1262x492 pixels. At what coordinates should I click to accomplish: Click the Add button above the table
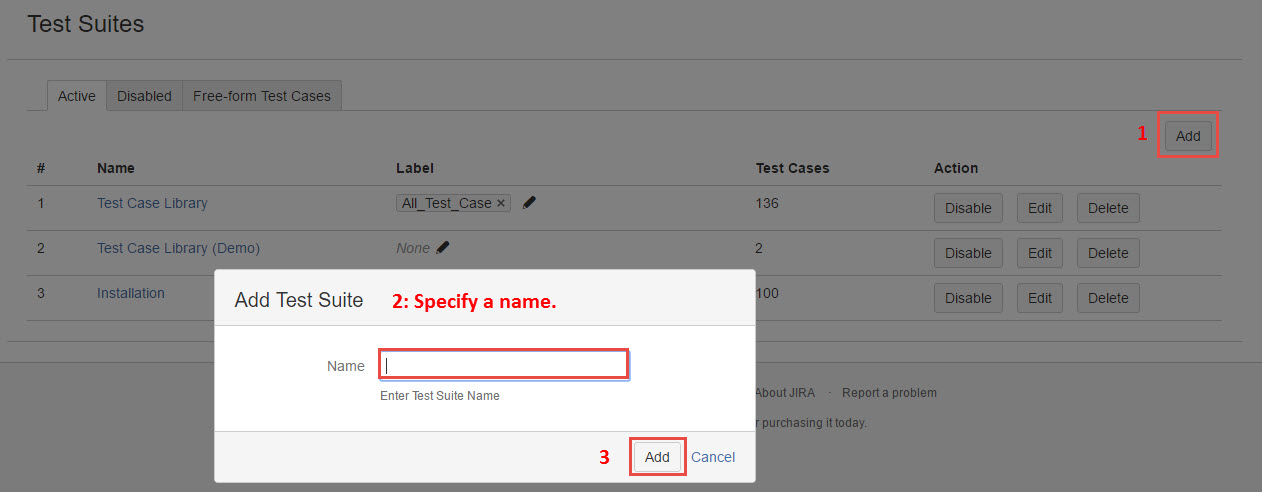pos(1188,136)
